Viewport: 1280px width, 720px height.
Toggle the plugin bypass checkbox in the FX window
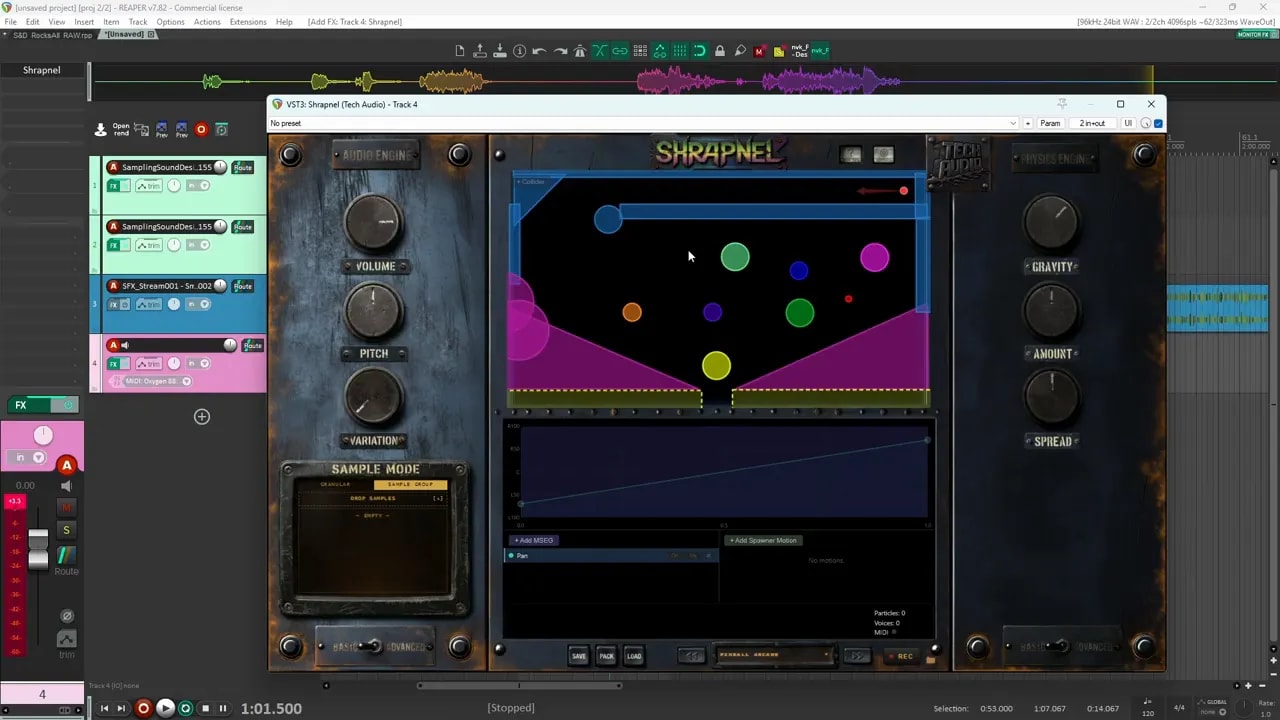(1158, 123)
